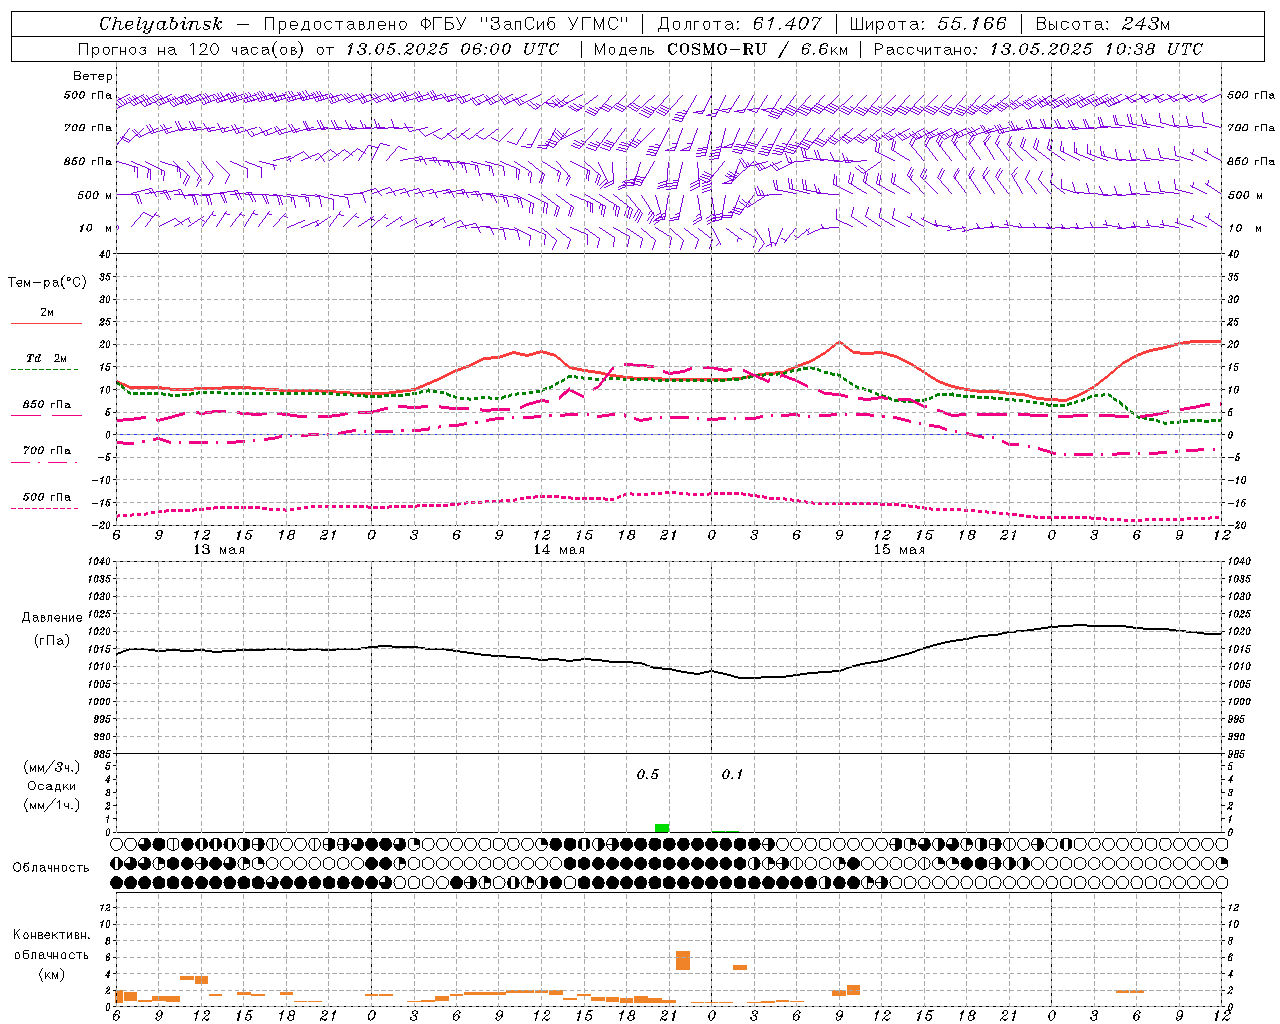This screenshot has width=1280, height=1024.
Task: Click the "Тем-ра(°C)" panel label
Action: tap(47, 283)
